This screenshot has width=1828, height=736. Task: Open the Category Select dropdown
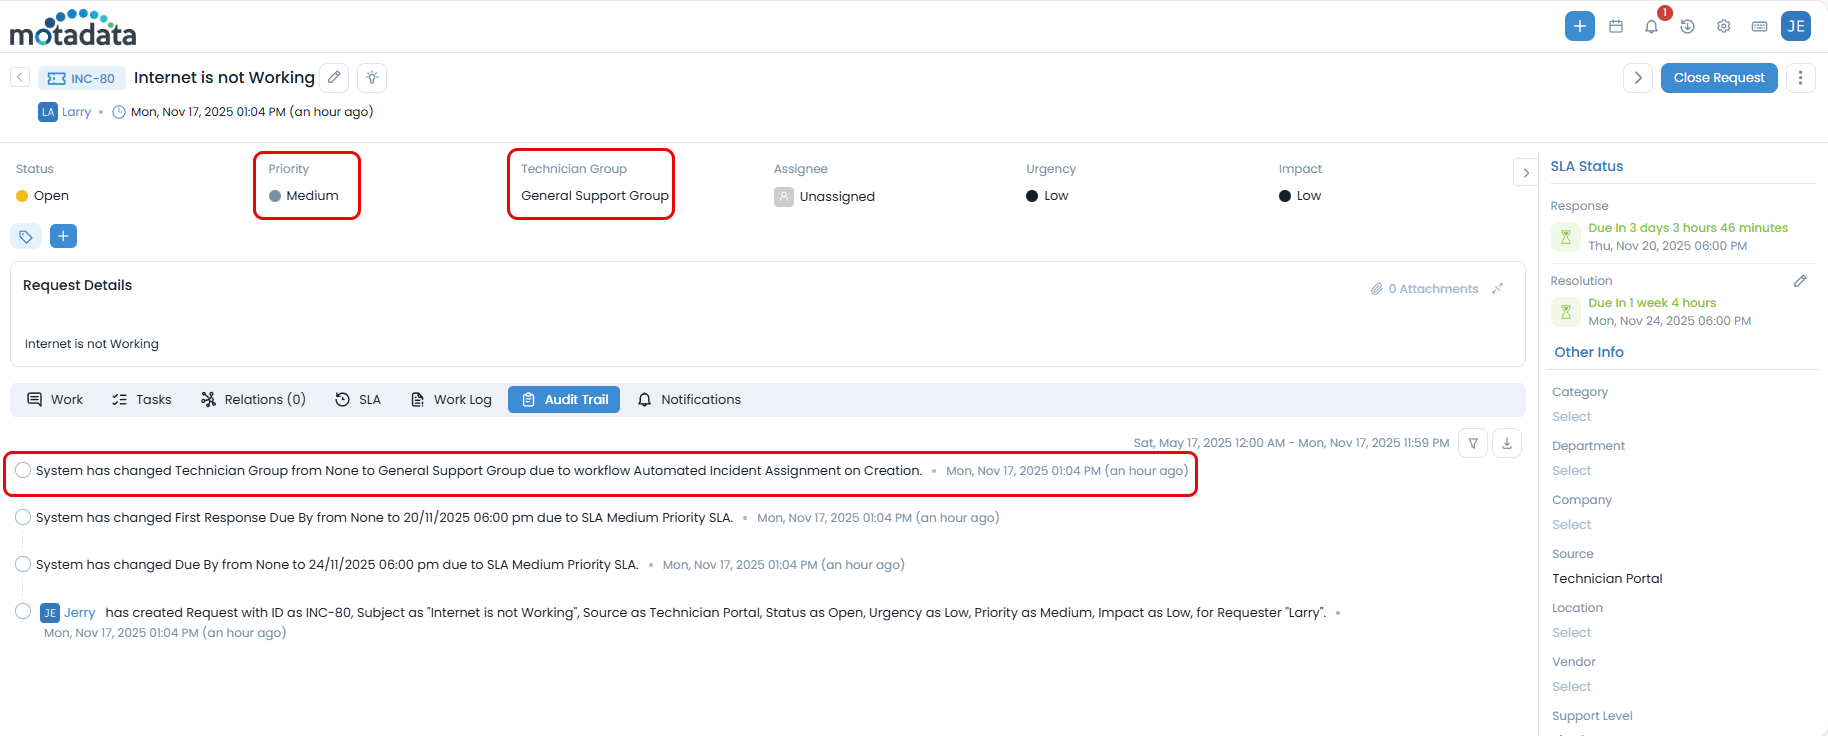[1571, 417]
